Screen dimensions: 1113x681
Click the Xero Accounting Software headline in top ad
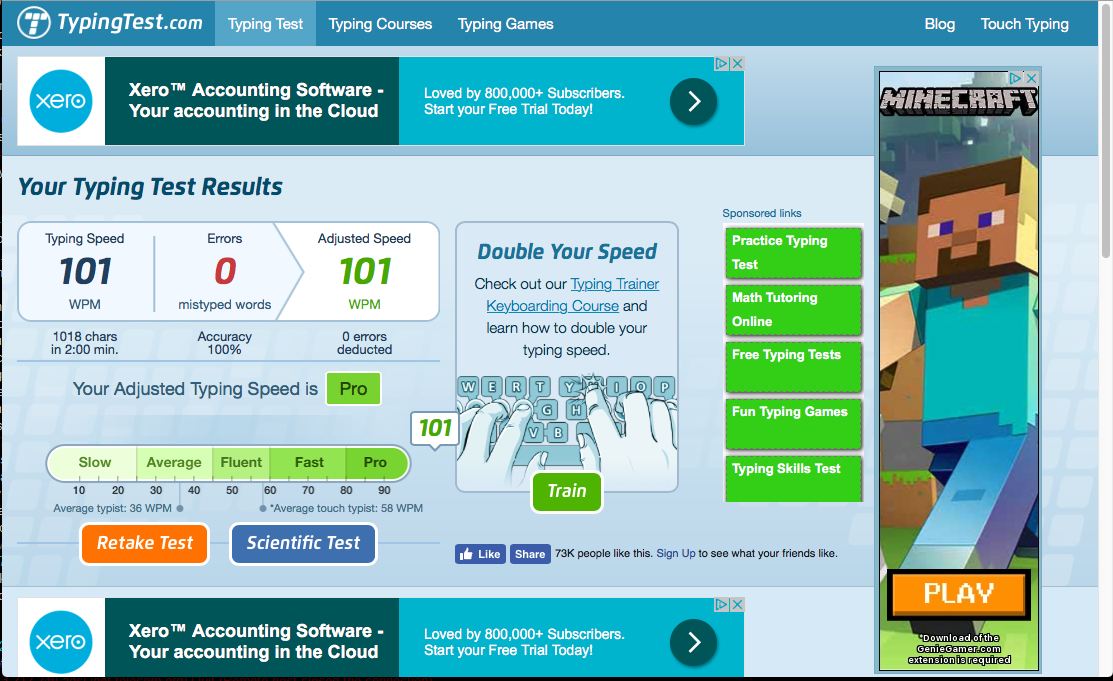coord(254,101)
